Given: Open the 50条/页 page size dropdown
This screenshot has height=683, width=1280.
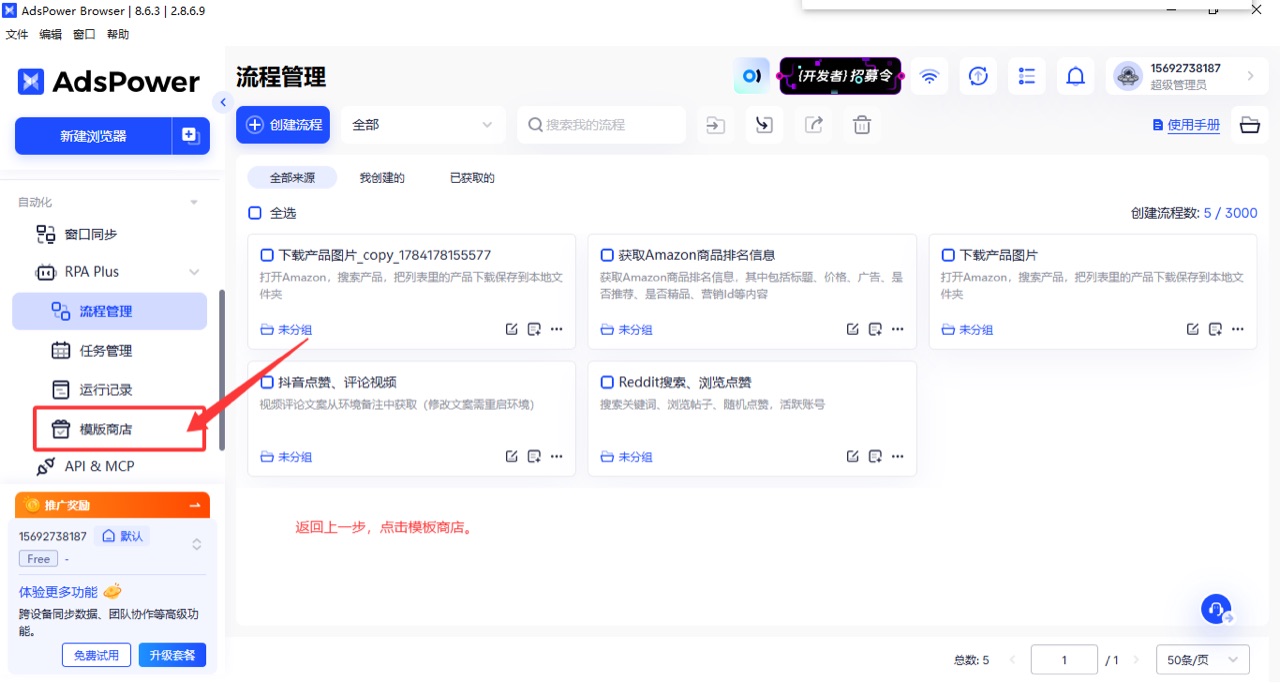Looking at the screenshot, I should click(1203, 660).
